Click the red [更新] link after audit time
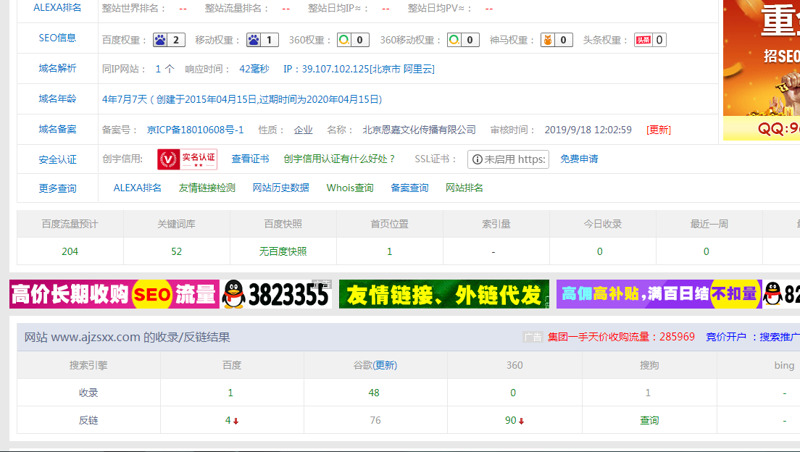Screen dimensions: 800x452 pos(659,130)
